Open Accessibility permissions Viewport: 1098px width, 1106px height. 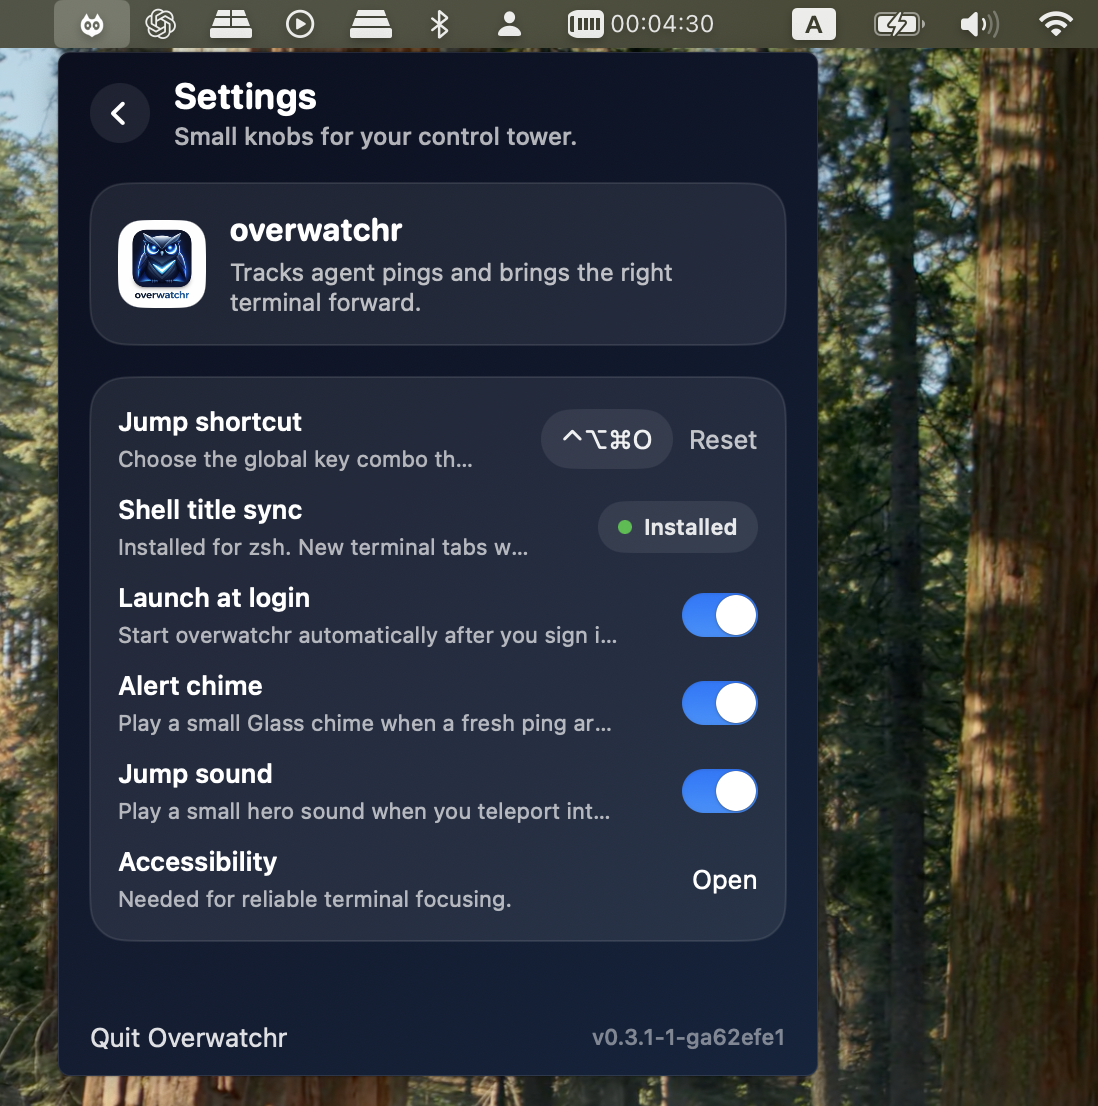pyautogui.click(x=724, y=880)
